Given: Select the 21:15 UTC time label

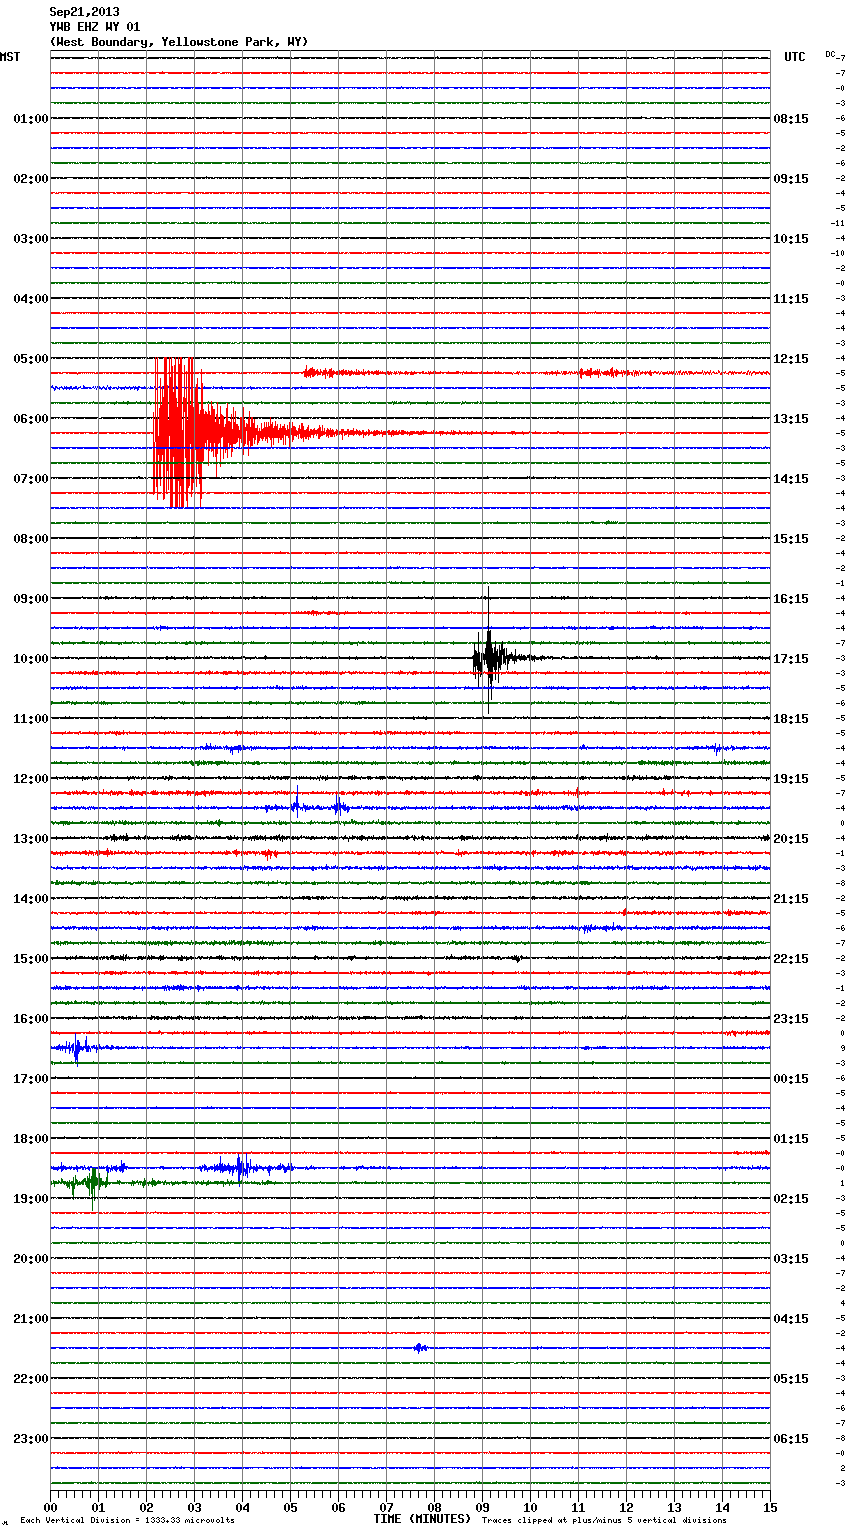Looking at the screenshot, I should coord(791,899).
